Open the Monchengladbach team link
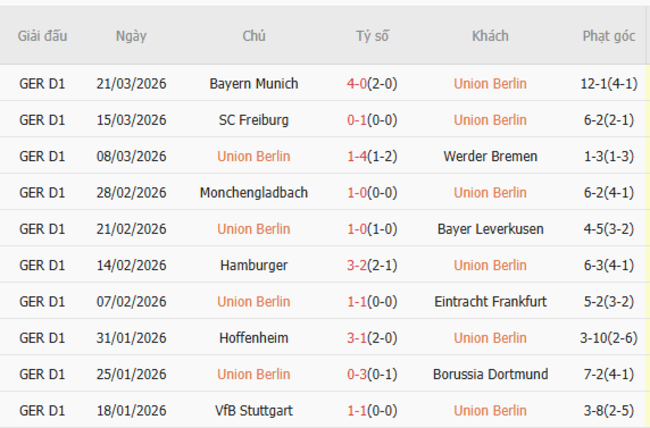Viewport: 650px width, 428px height. 254,193
